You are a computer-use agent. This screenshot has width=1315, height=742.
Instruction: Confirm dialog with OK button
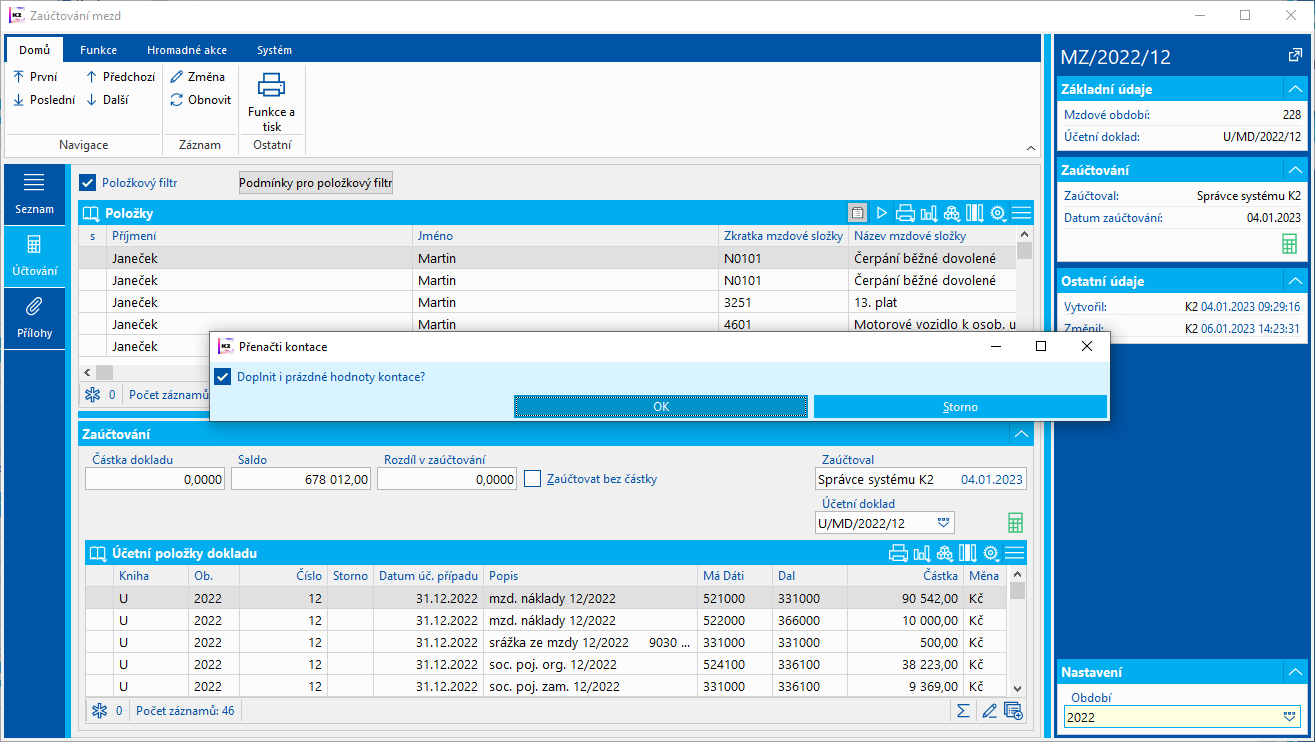(x=661, y=407)
